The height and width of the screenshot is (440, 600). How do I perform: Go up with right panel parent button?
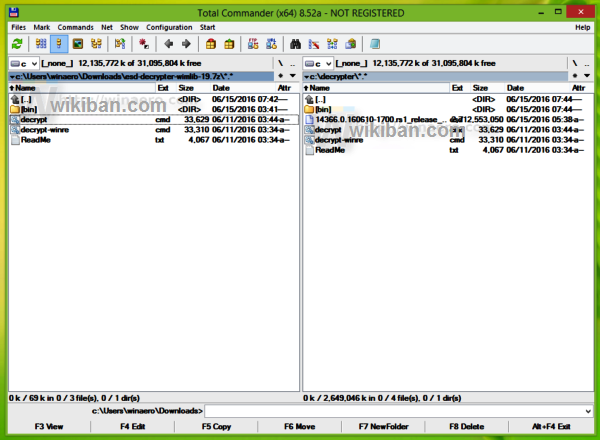[587, 64]
